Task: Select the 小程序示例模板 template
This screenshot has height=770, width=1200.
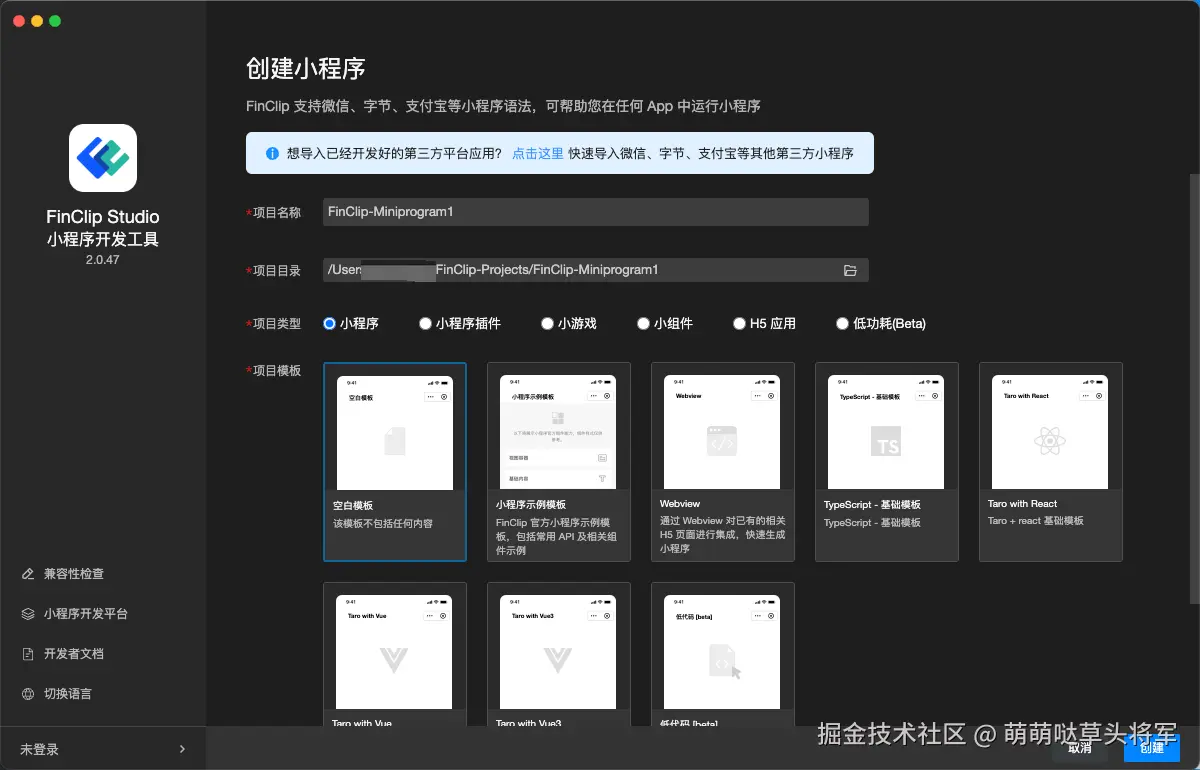Action: click(x=558, y=460)
